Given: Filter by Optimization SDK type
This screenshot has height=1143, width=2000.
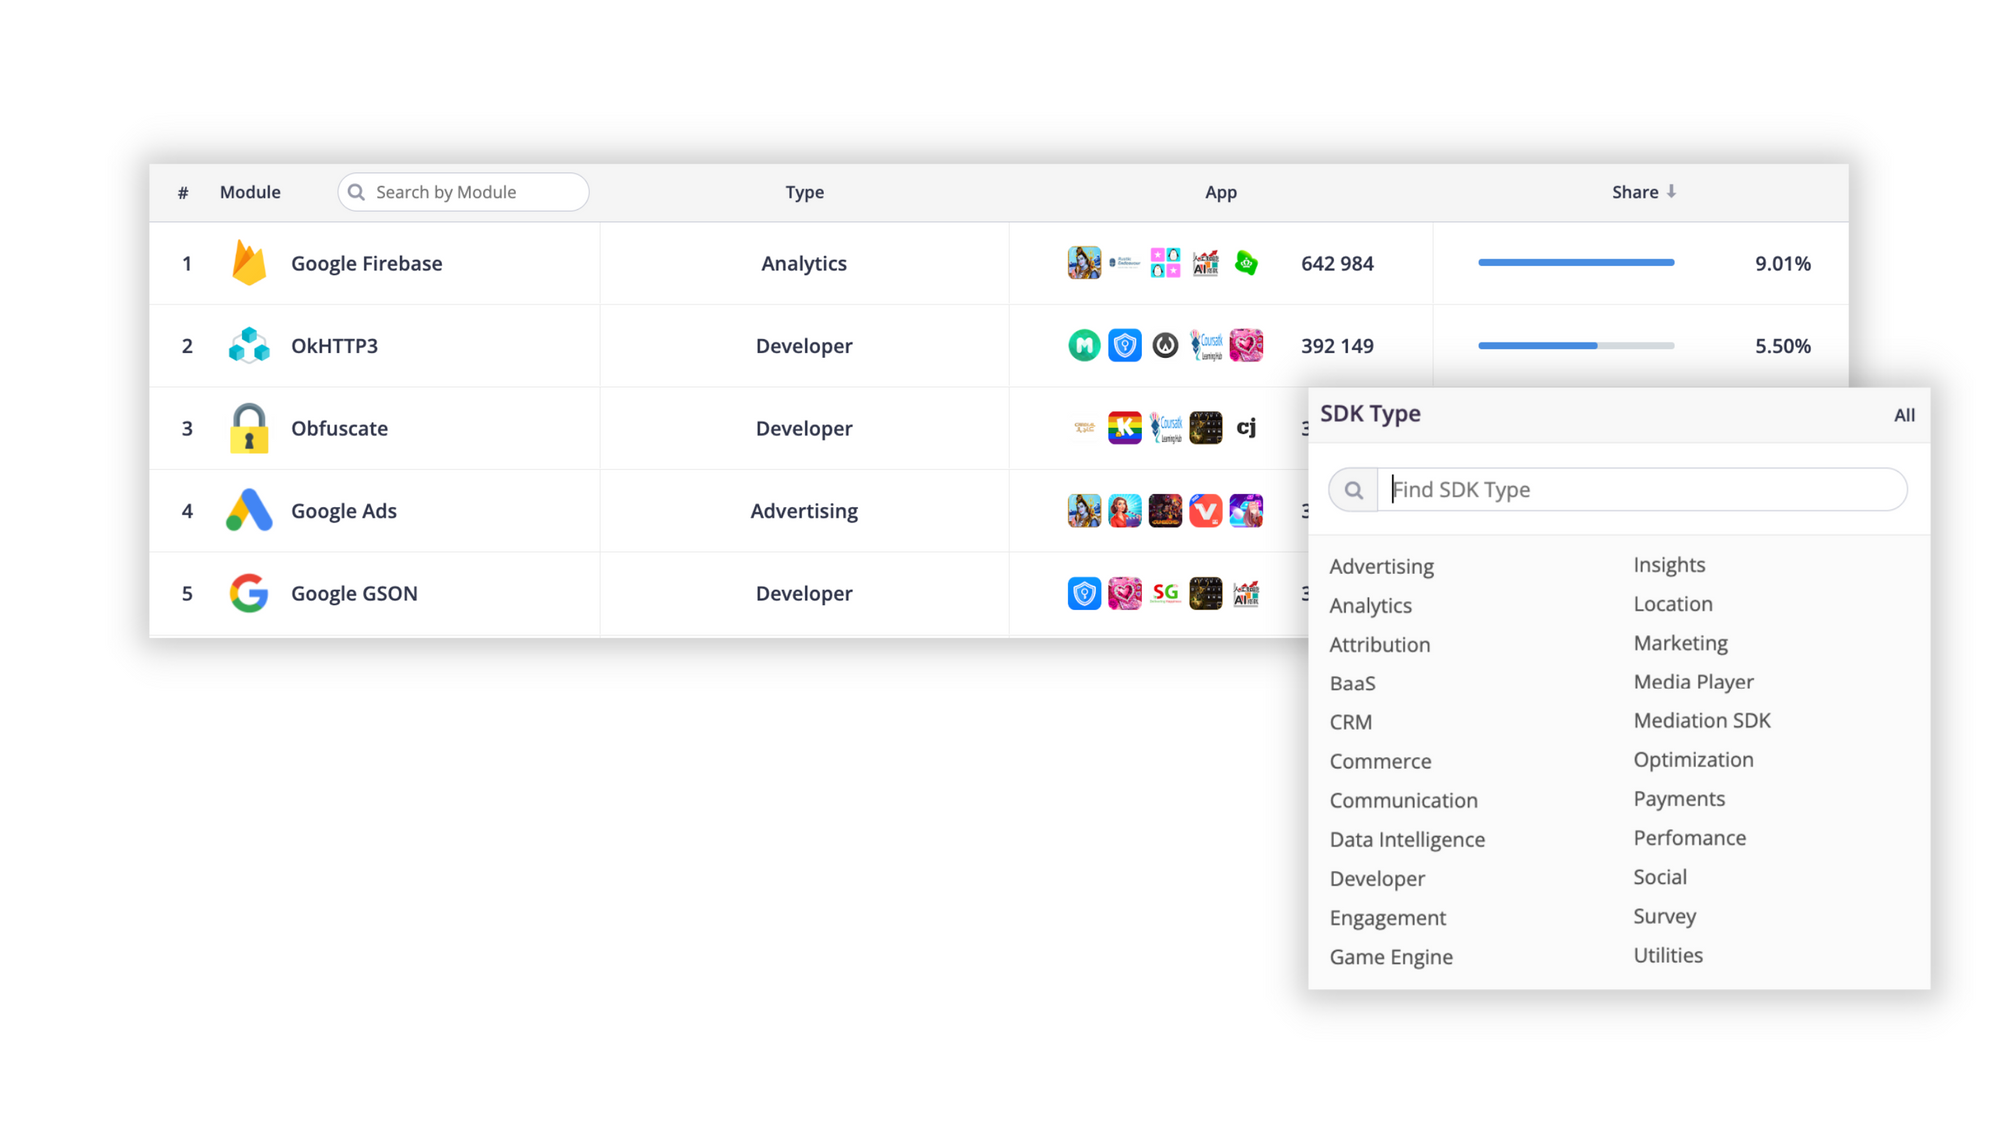Looking at the screenshot, I should point(1693,760).
